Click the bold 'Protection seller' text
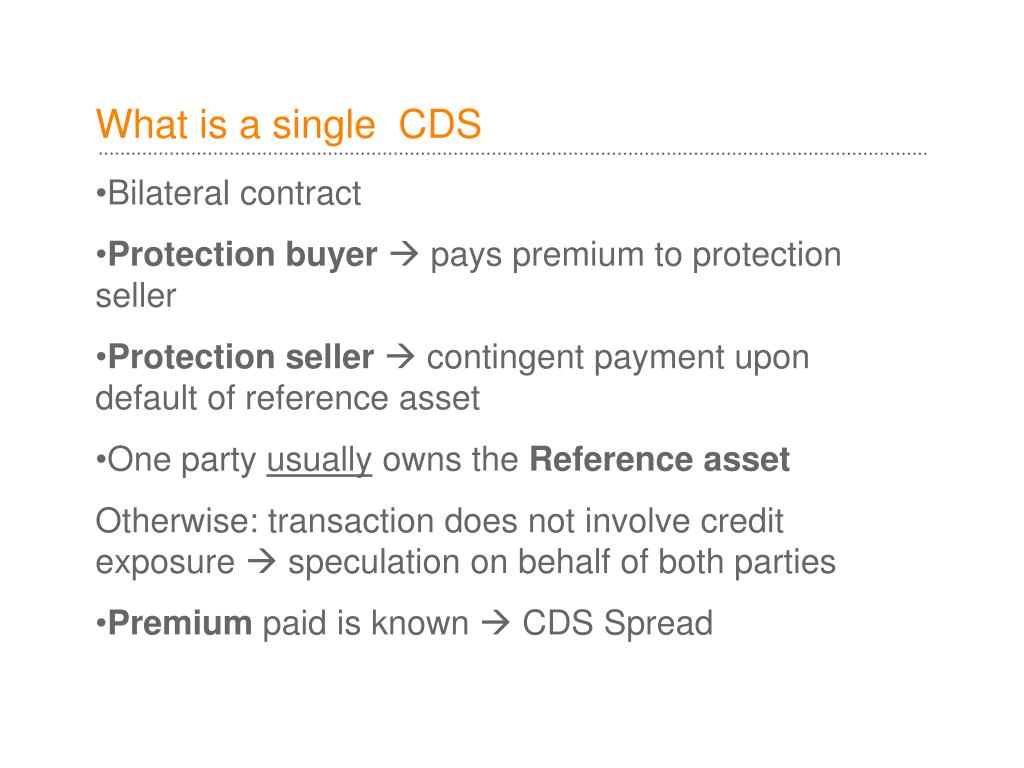Viewport: 1024px width, 768px height. click(240, 357)
